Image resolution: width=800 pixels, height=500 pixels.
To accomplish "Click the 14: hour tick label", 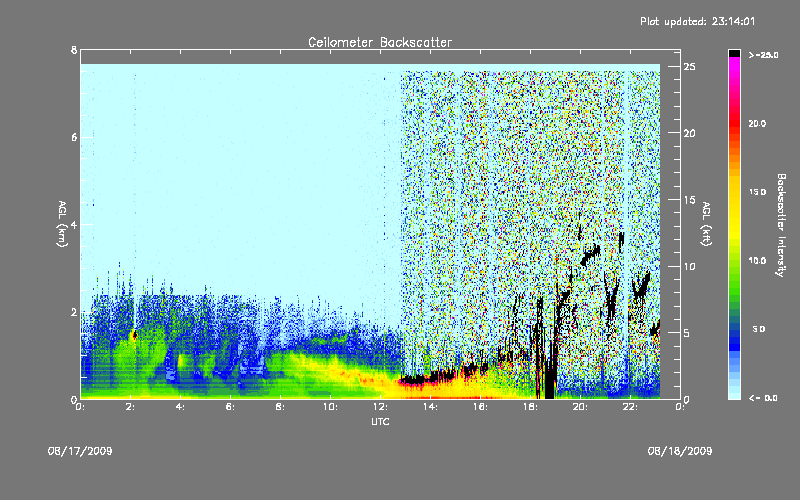I will pos(431,407).
